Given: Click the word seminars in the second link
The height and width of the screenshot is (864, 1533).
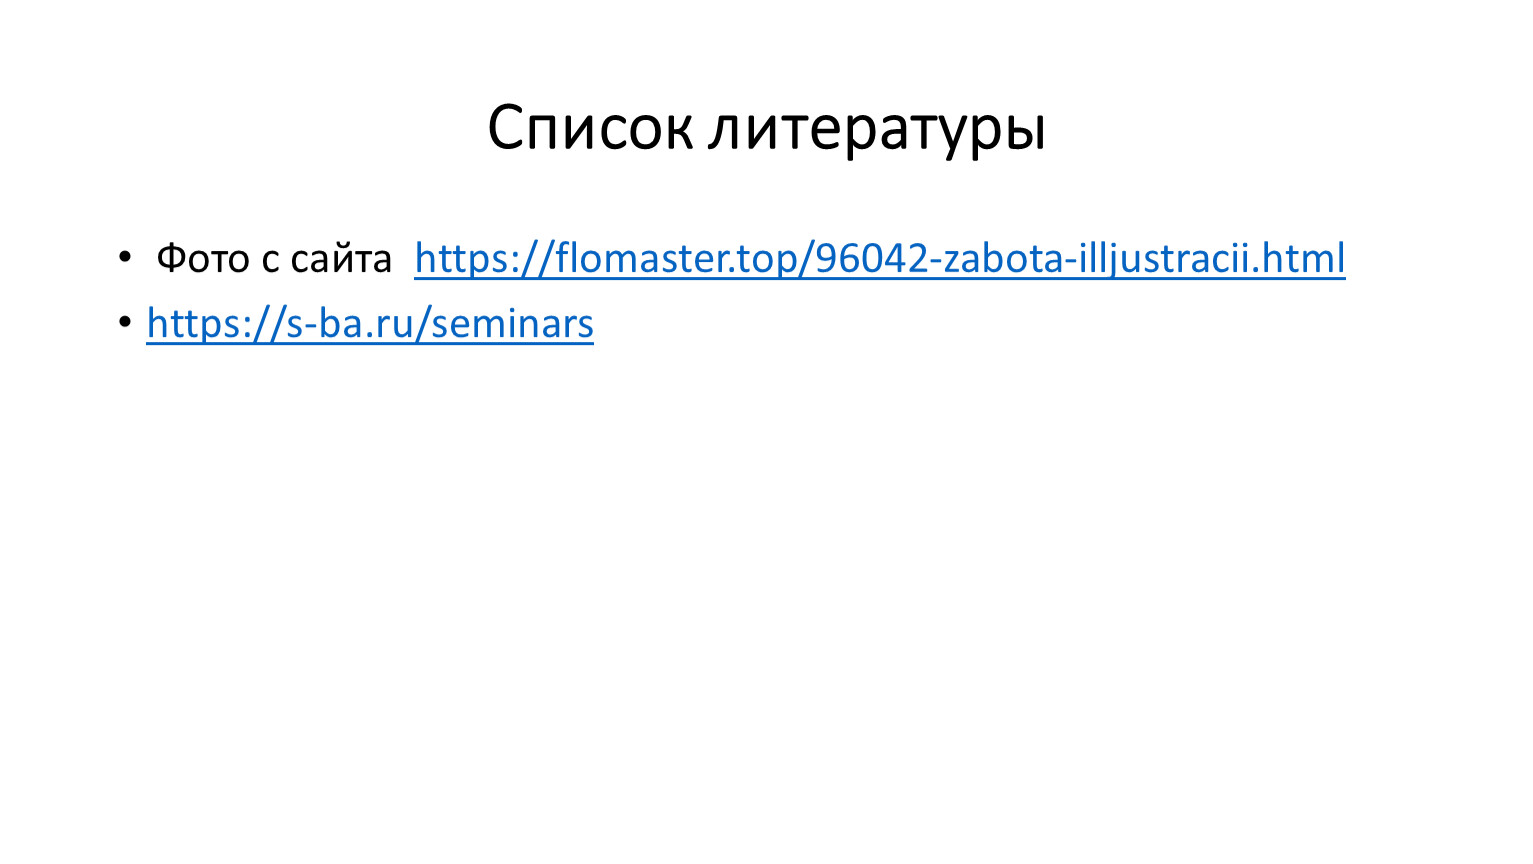Looking at the screenshot, I should tap(512, 323).
